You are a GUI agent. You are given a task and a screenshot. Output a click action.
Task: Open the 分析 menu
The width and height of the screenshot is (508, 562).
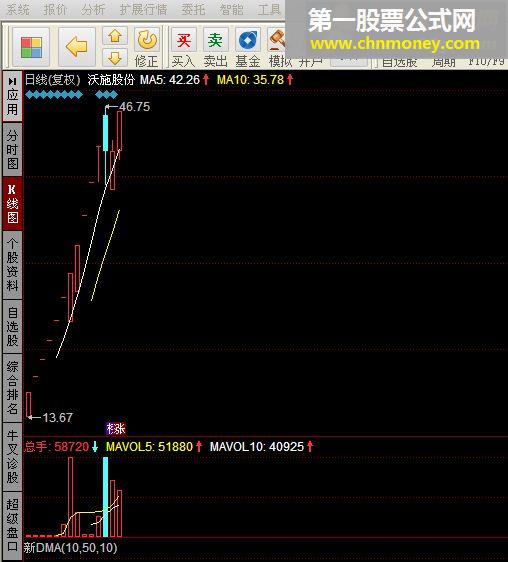93,10
